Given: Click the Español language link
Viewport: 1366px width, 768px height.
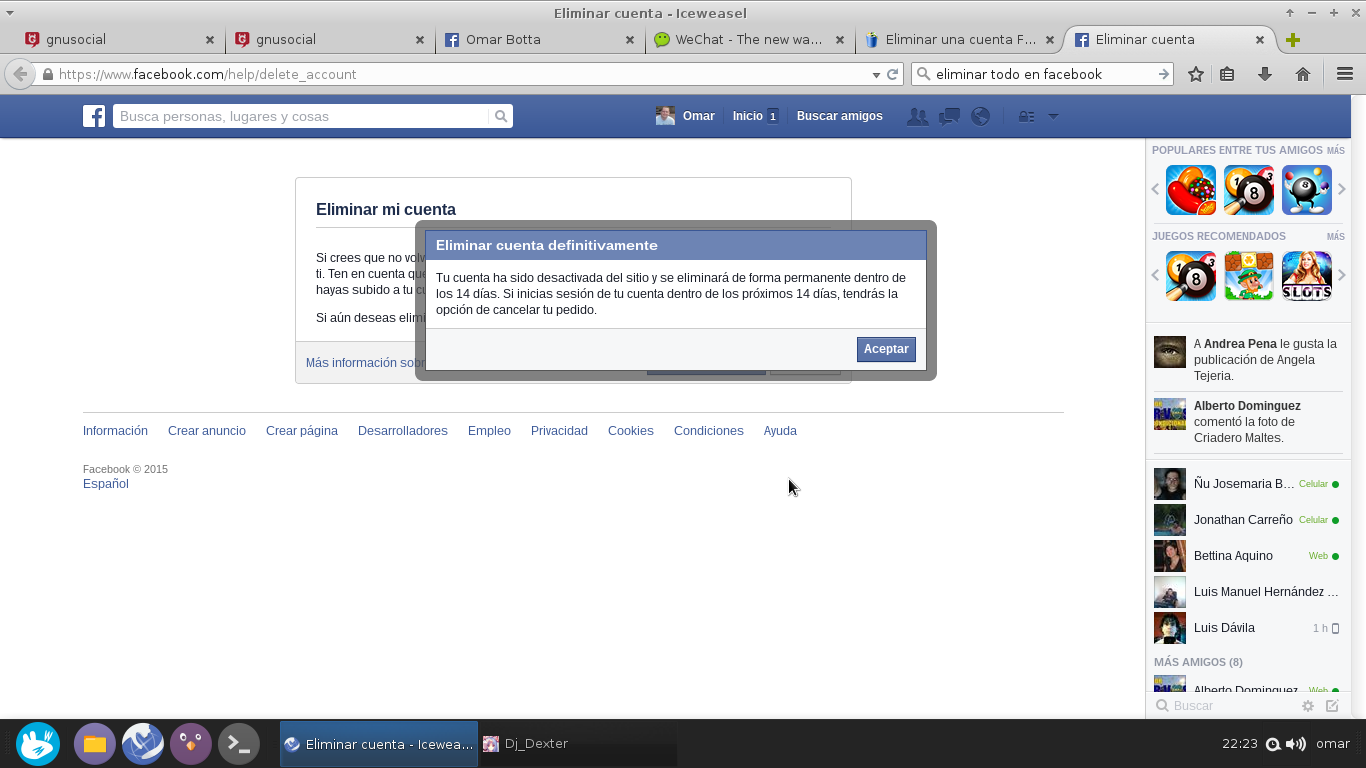Looking at the screenshot, I should 106,484.
